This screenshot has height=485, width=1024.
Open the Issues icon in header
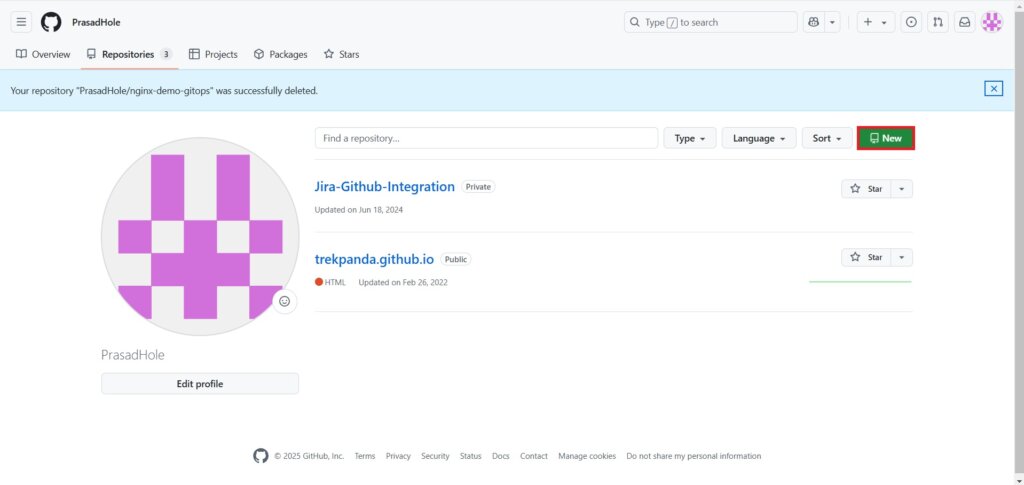(x=911, y=22)
